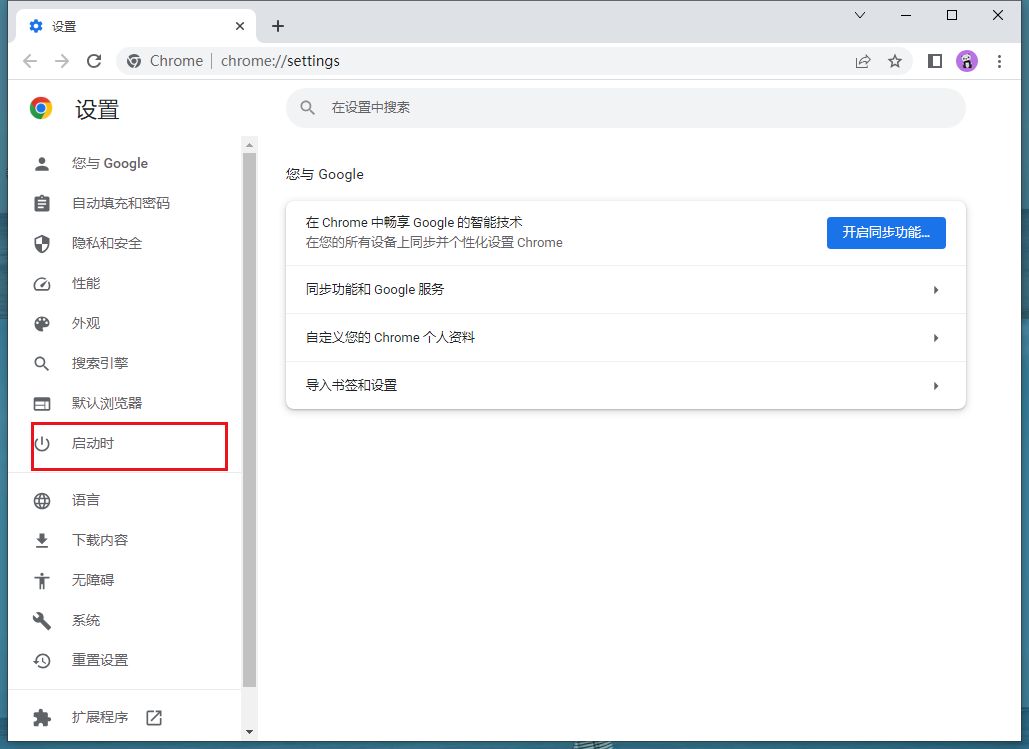Click the sidebar scrollbar up arrow
1029x749 pixels.
(249, 144)
